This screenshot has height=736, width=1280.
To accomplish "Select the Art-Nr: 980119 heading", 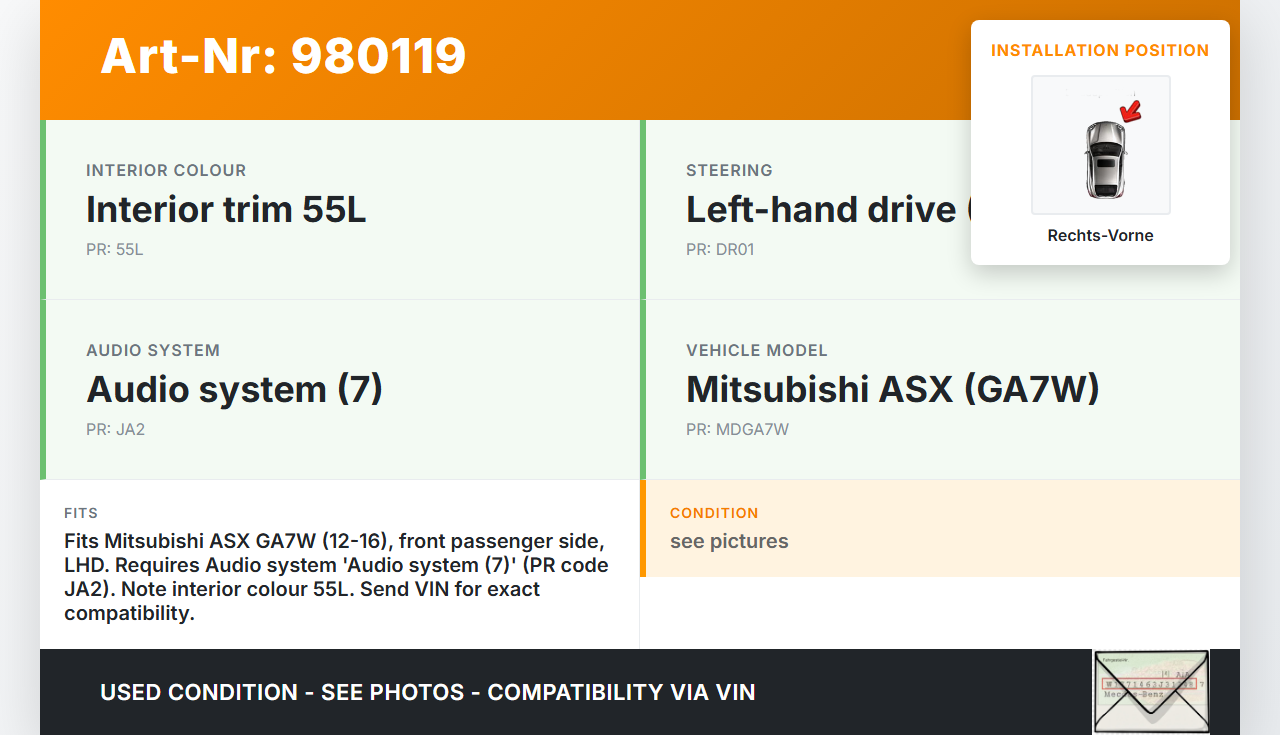I will (x=283, y=56).
